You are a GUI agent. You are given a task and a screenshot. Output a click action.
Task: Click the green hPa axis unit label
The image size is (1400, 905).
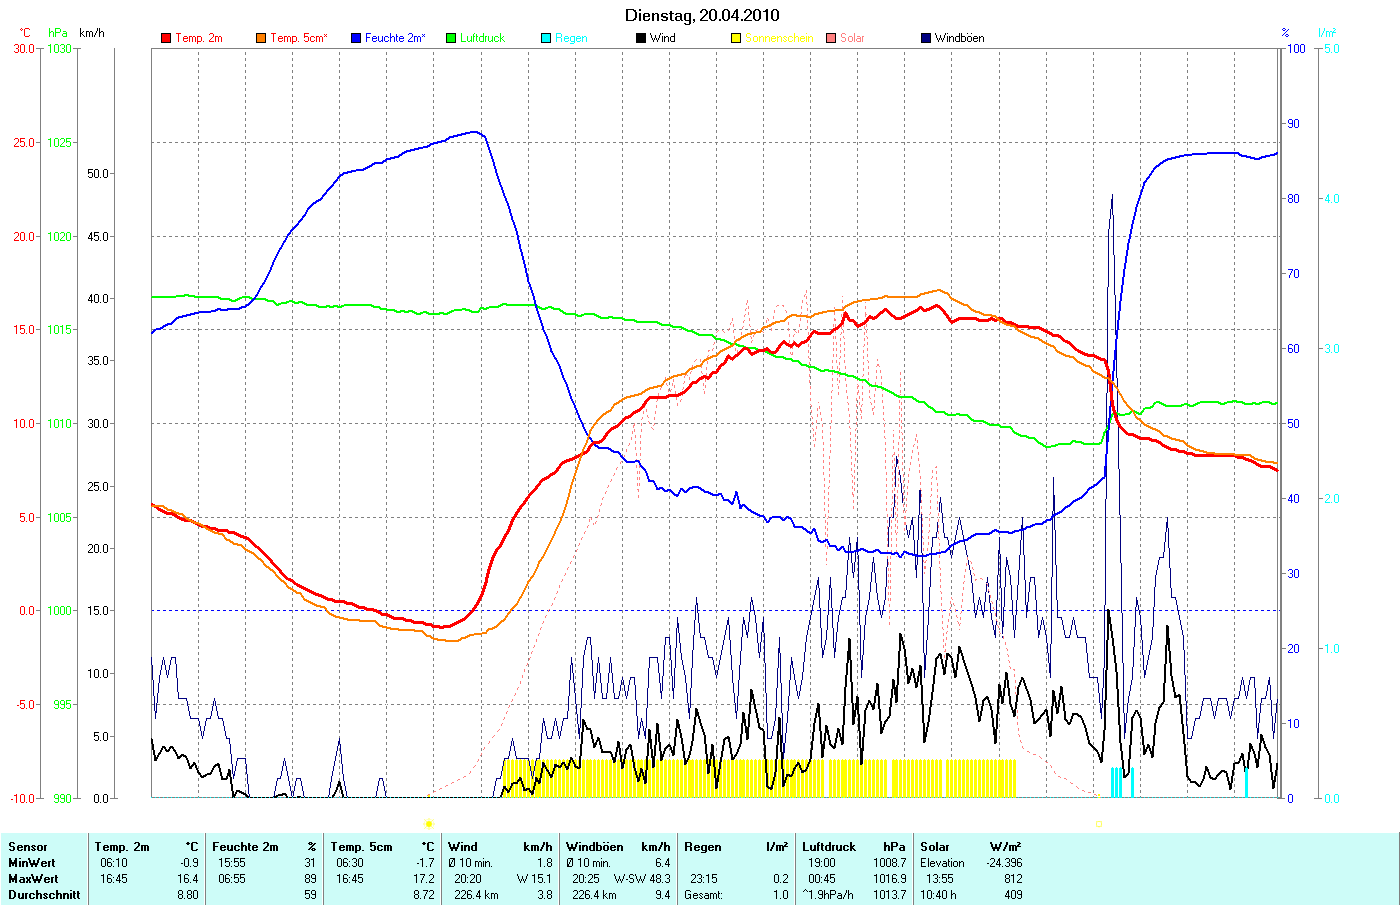pyautogui.click(x=58, y=33)
